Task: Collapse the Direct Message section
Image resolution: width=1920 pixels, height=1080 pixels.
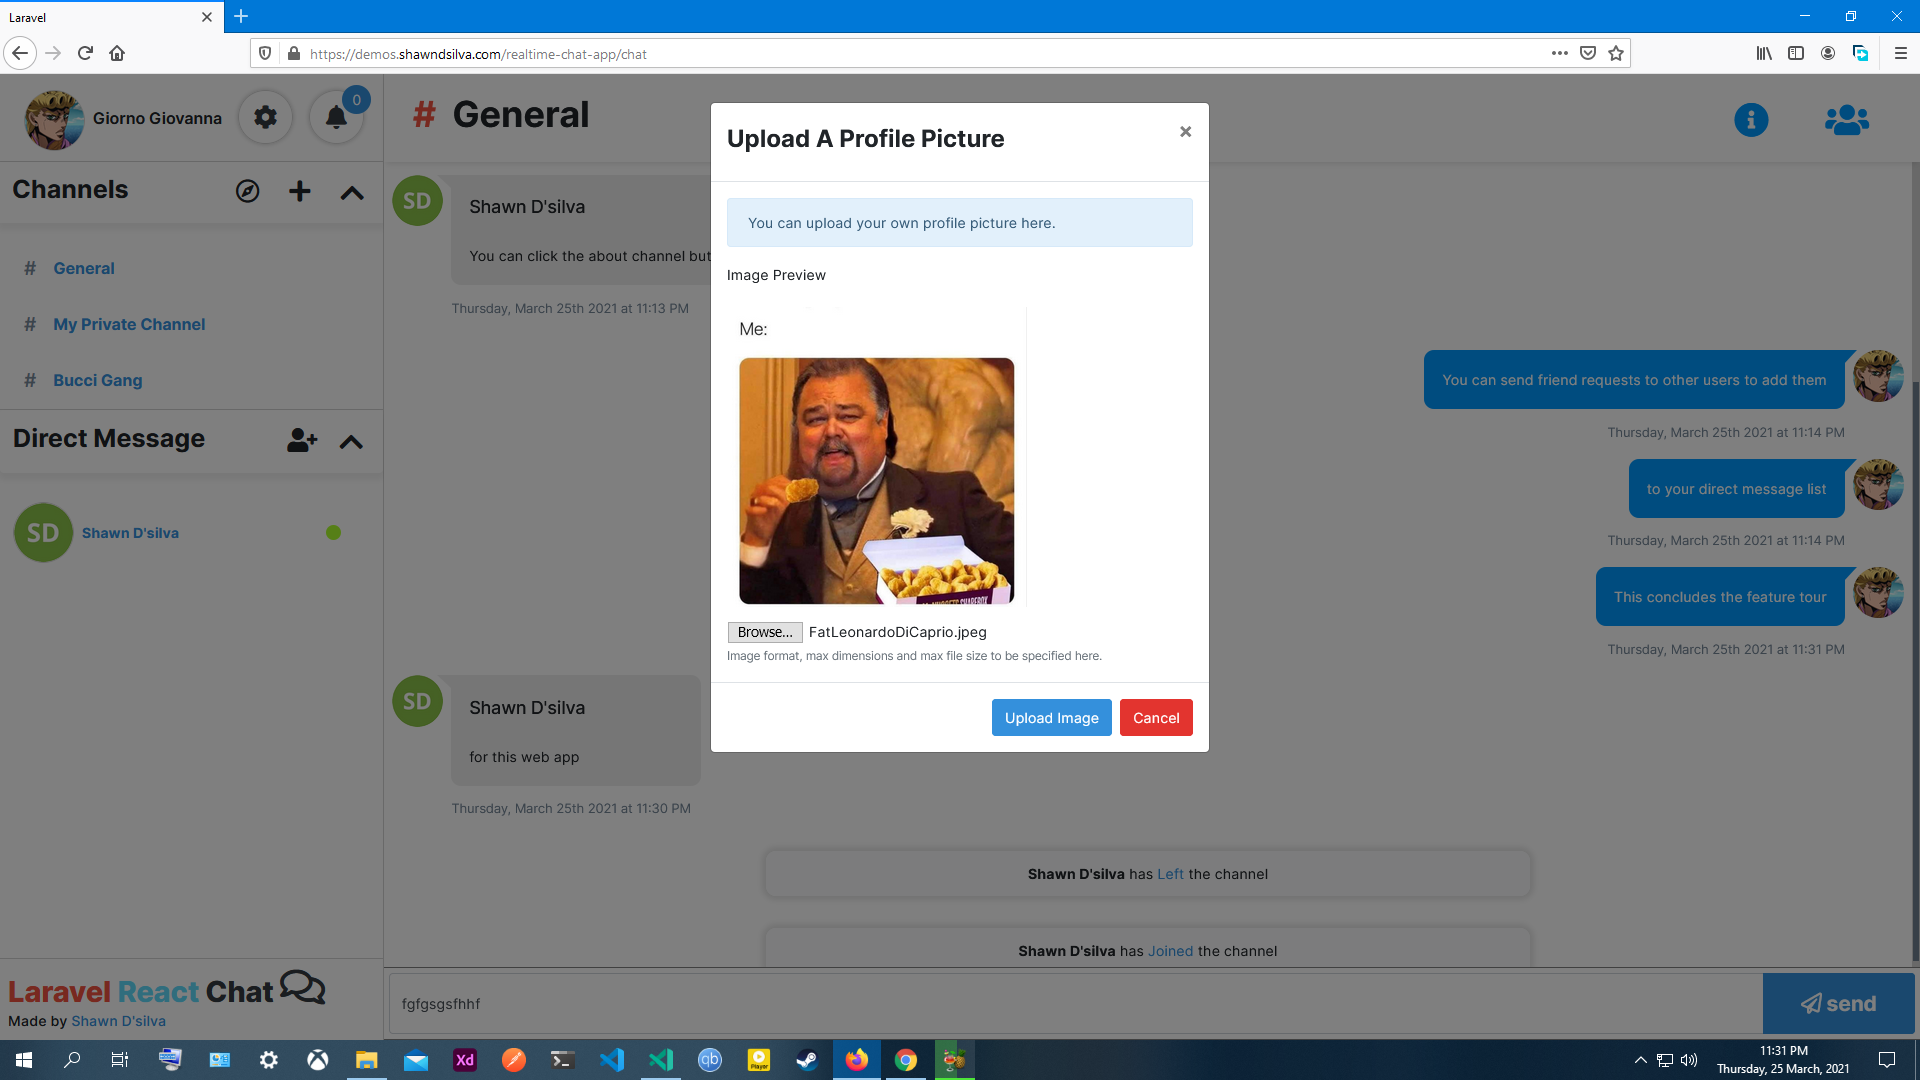Action: coord(351,442)
